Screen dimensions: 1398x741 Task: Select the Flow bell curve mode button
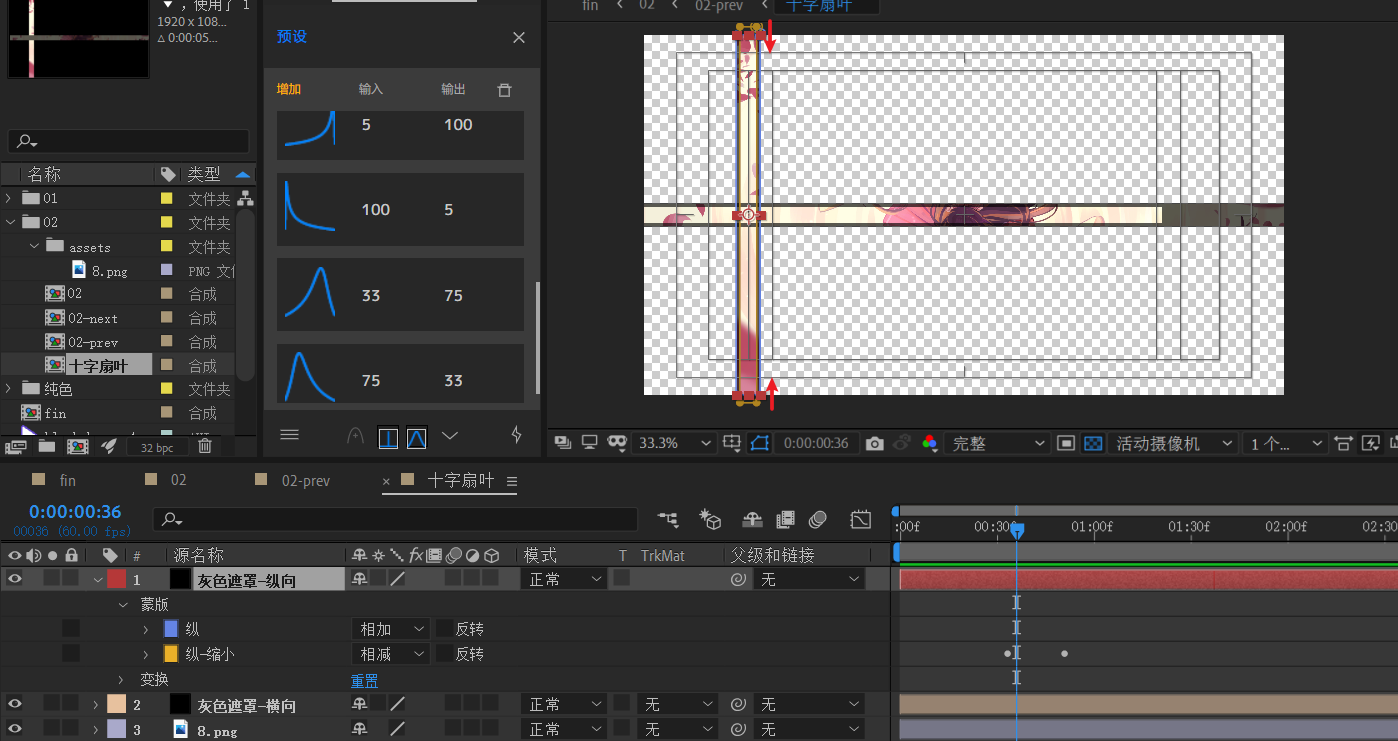coord(417,437)
